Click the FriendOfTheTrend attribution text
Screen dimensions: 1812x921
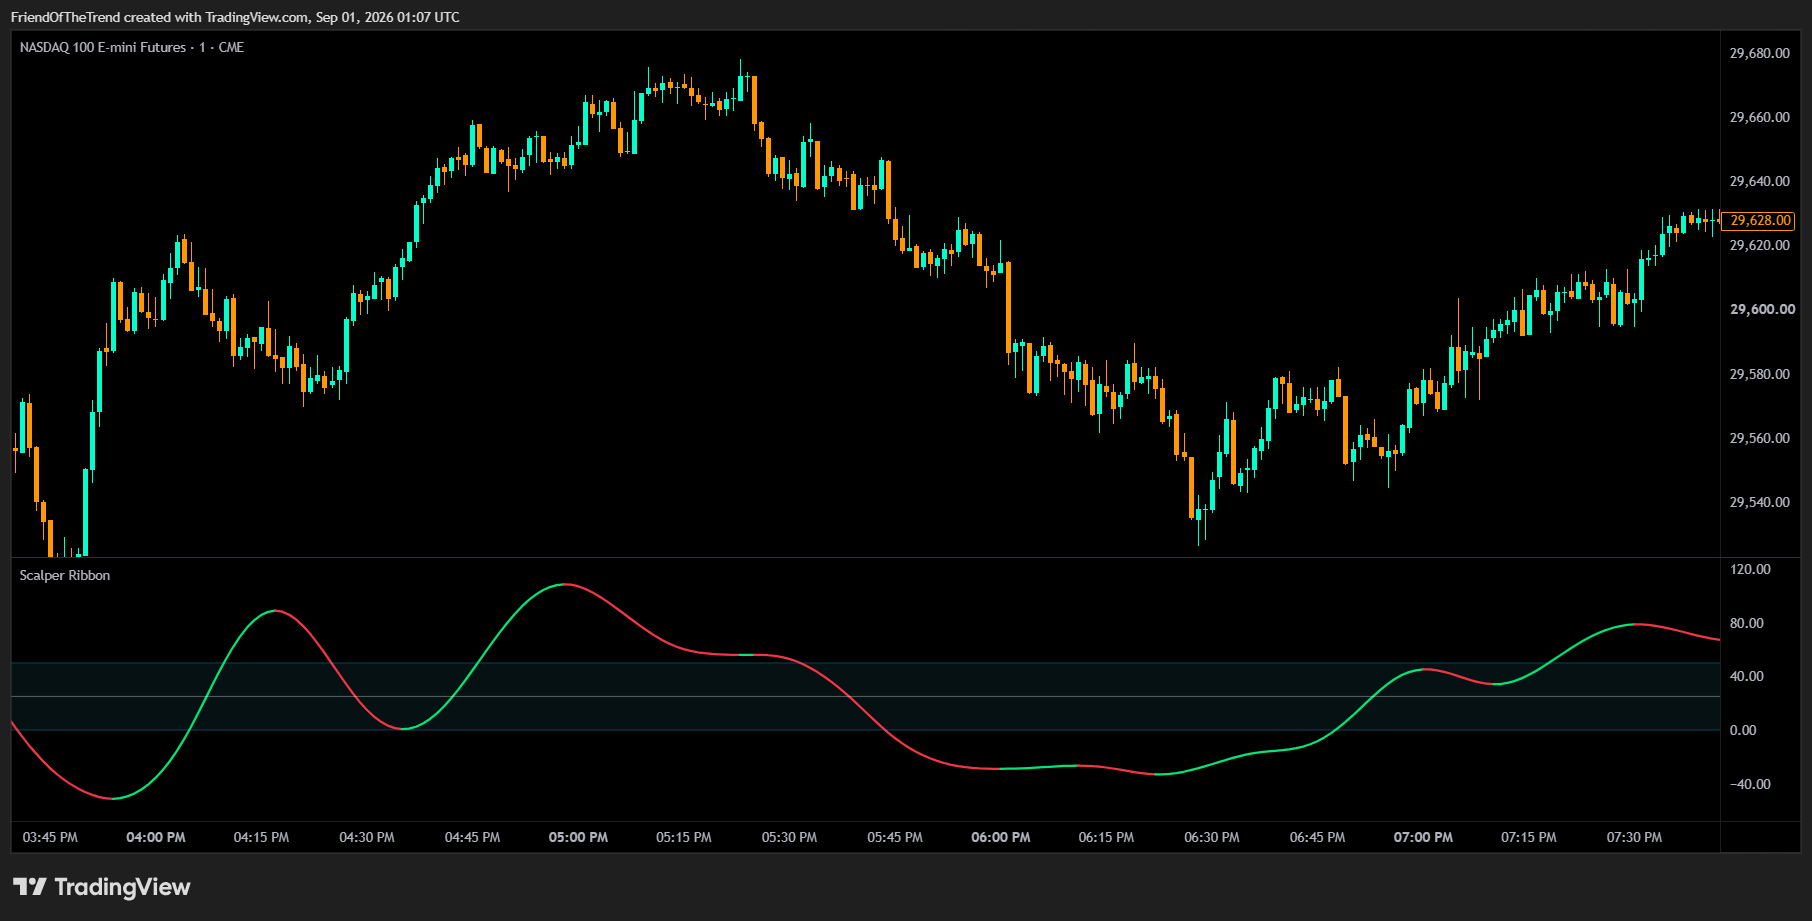pos(235,17)
